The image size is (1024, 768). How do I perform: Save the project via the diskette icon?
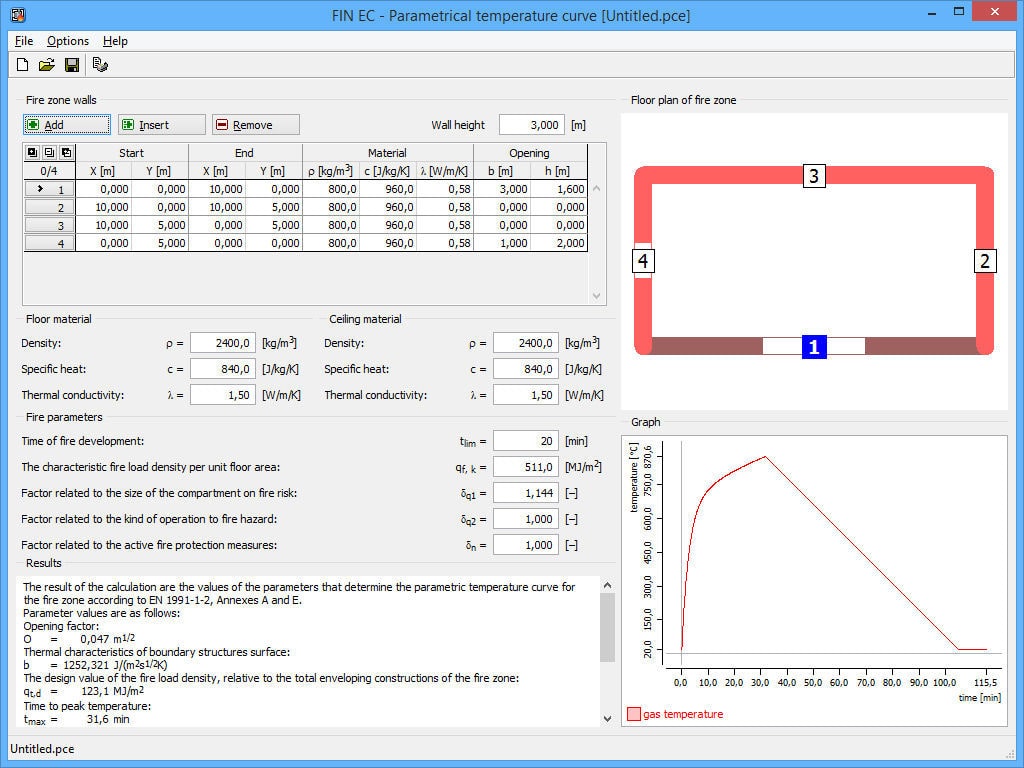point(71,64)
